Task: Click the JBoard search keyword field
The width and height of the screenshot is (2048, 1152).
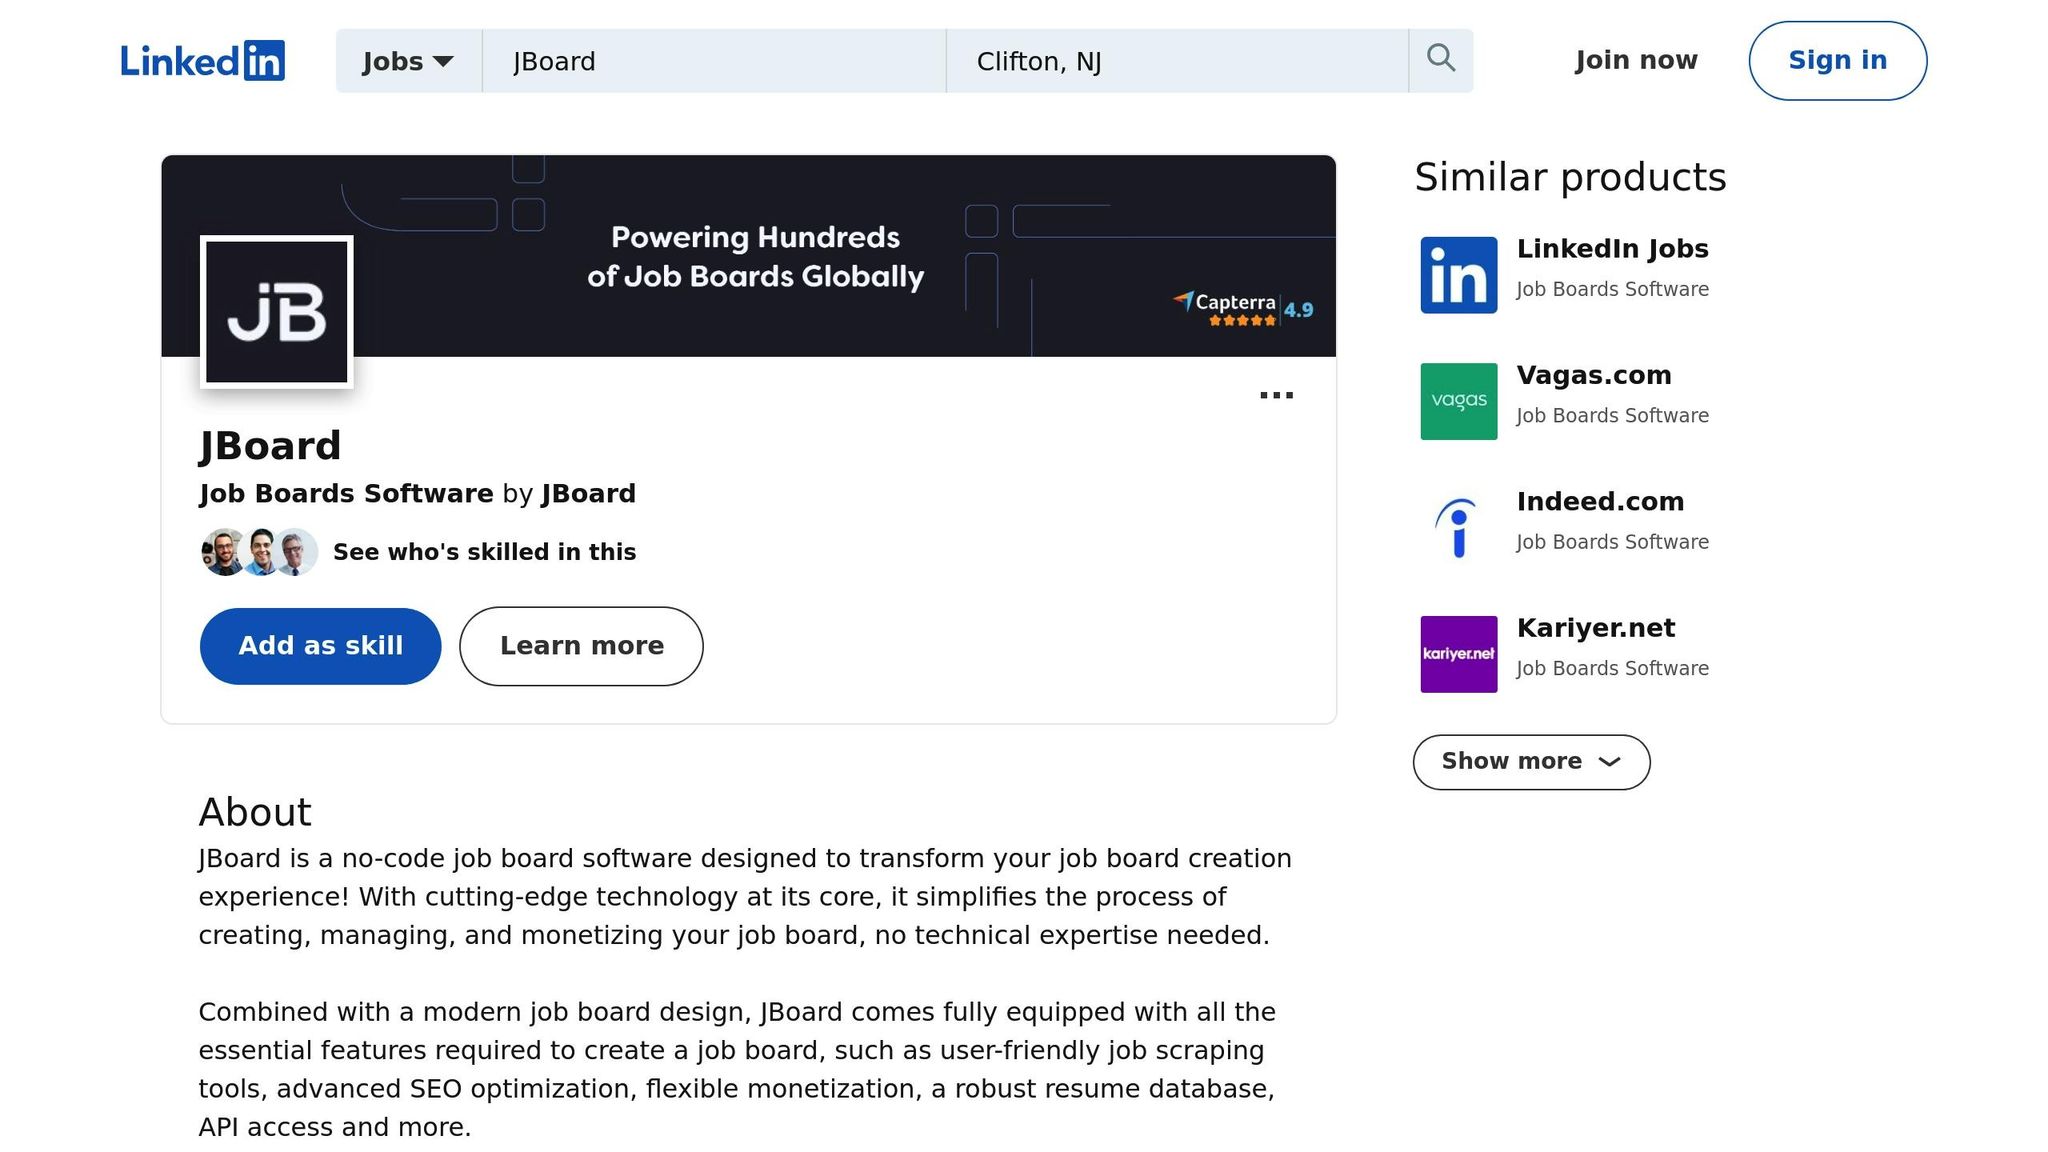Action: (714, 61)
